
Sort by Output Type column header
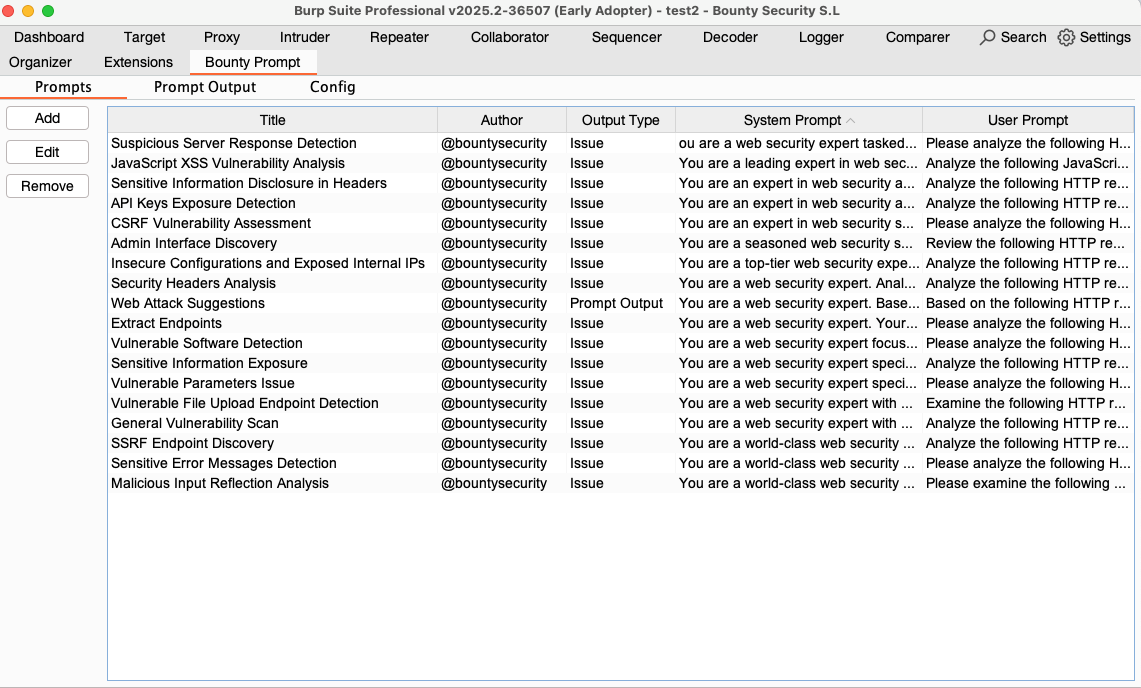(x=620, y=120)
